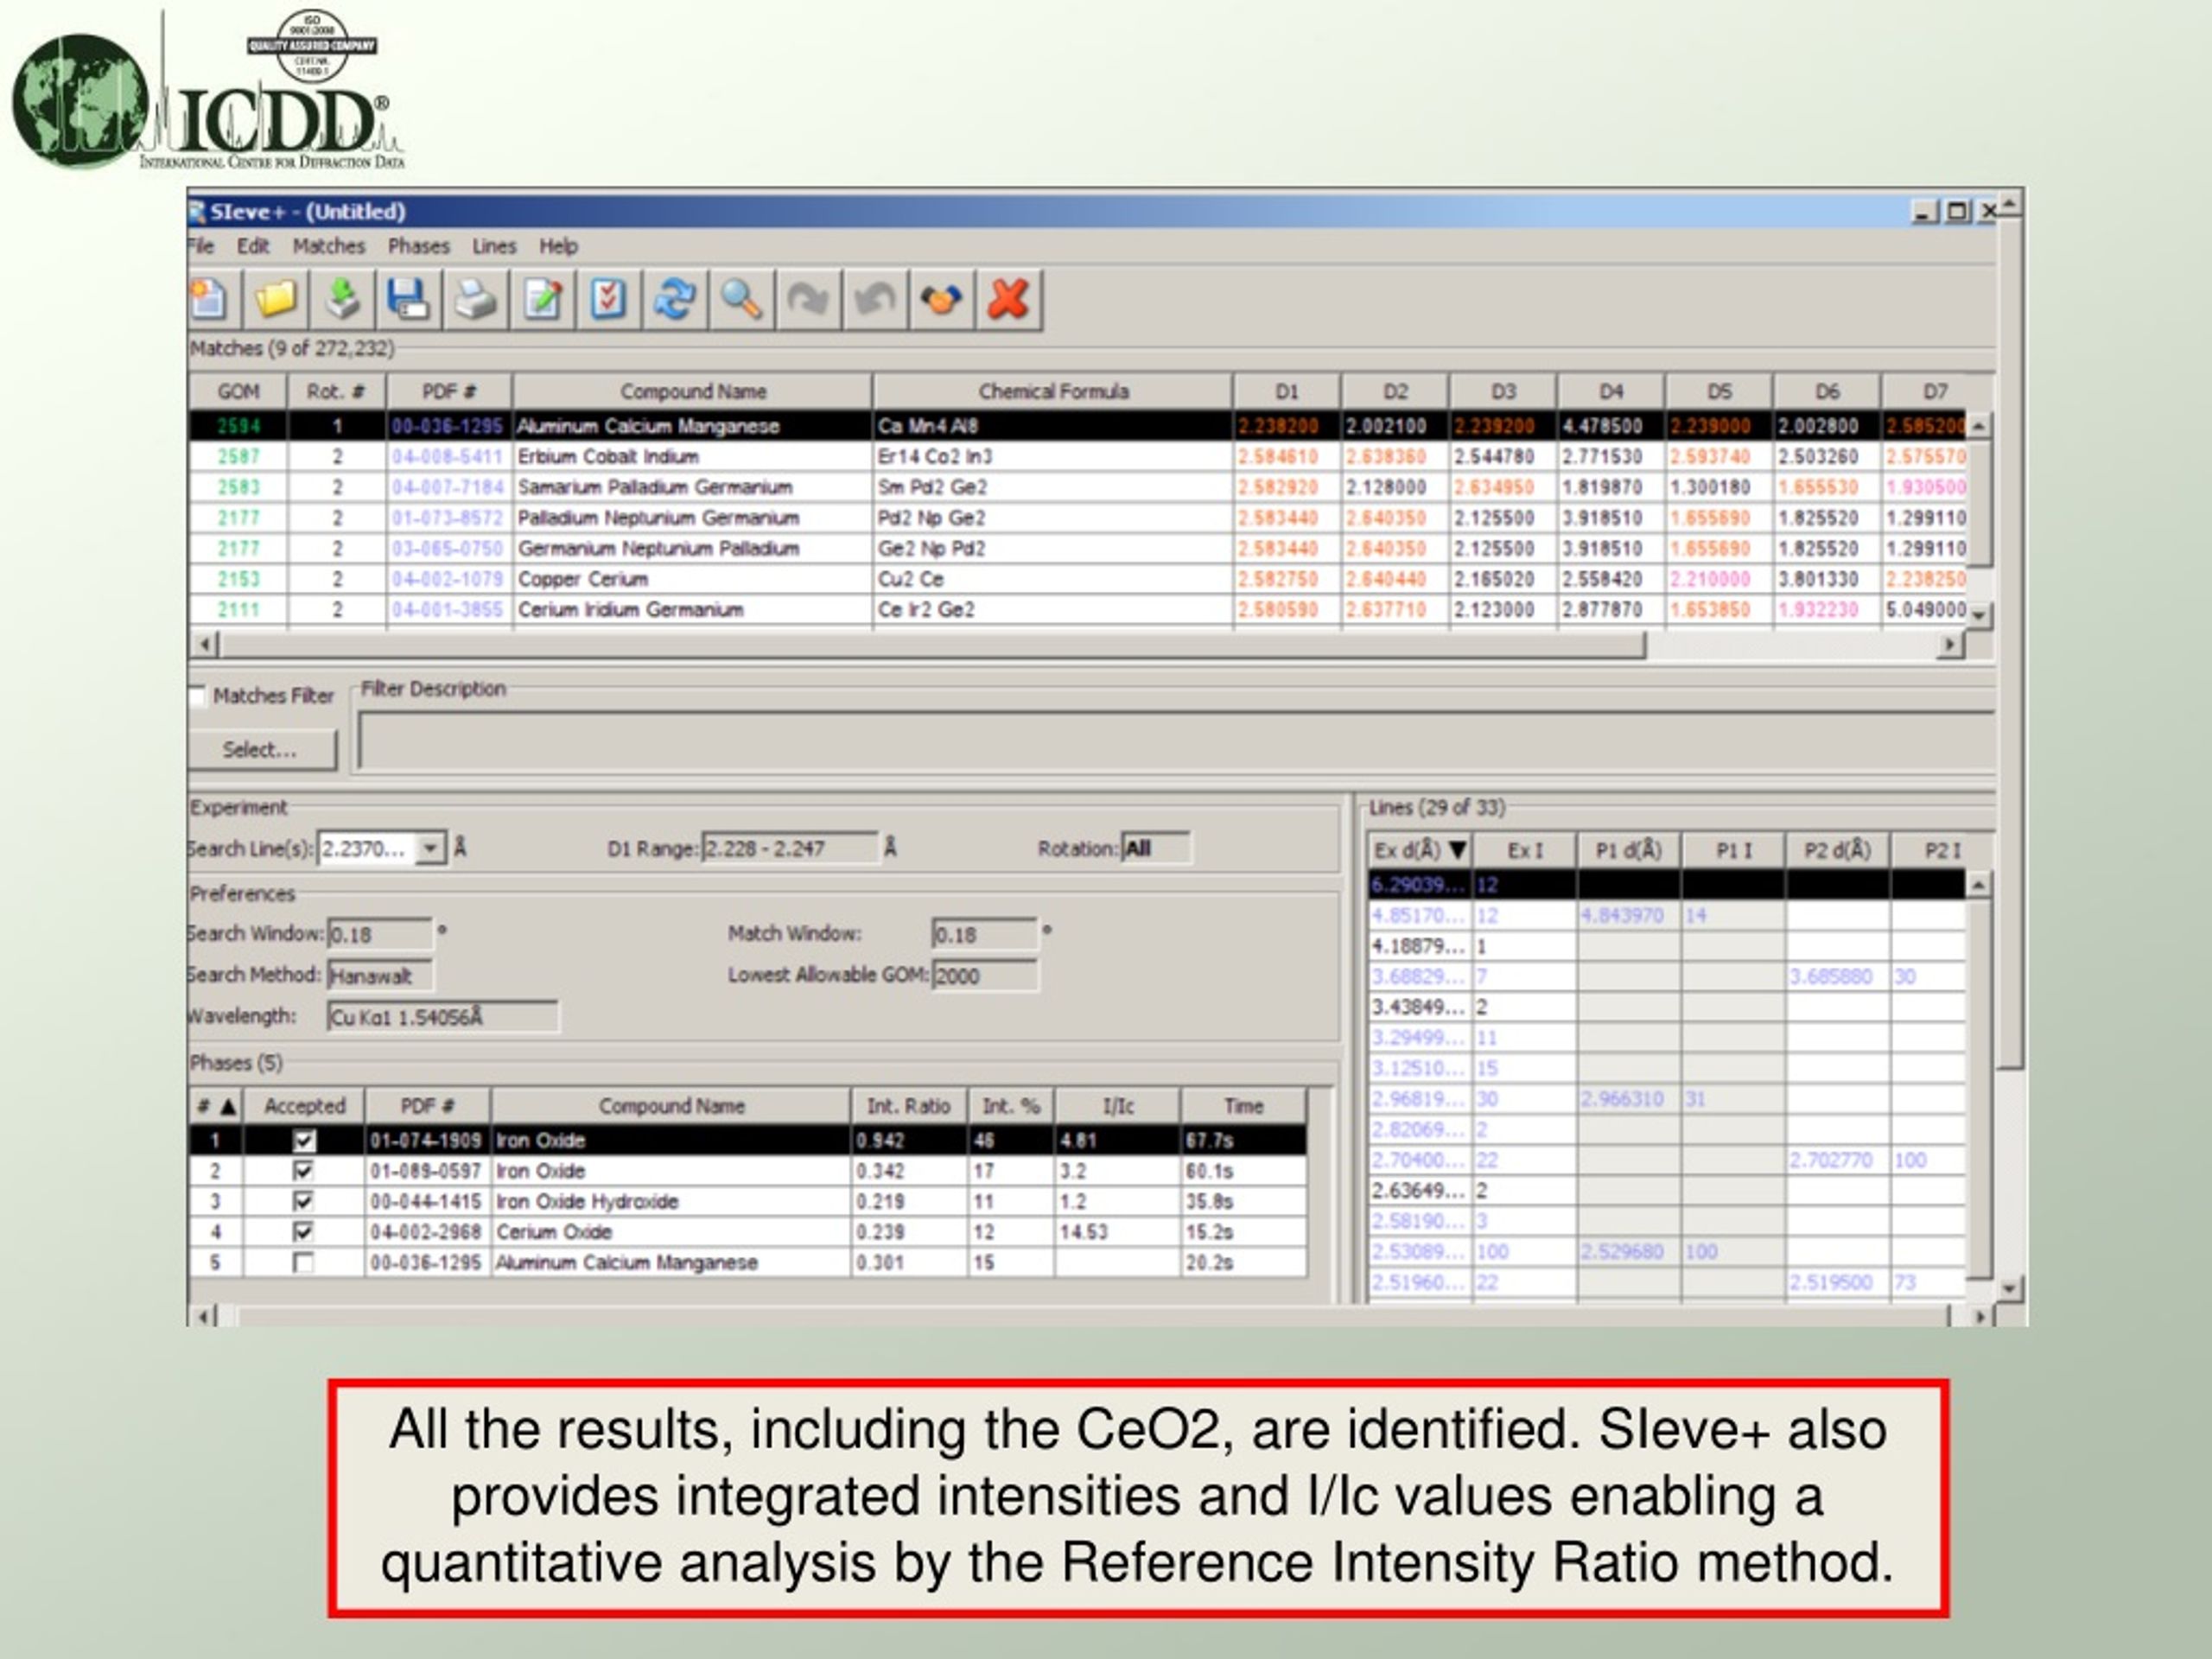The height and width of the screenshot is (1659, 2212).
Task: Open the File menu
Action: [x=201, y=246]
